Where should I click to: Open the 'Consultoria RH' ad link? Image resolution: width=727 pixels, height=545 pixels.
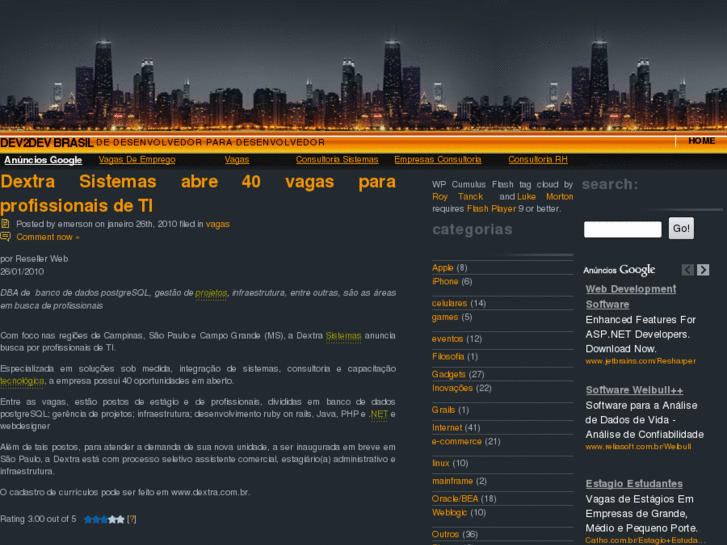[538, 160]
